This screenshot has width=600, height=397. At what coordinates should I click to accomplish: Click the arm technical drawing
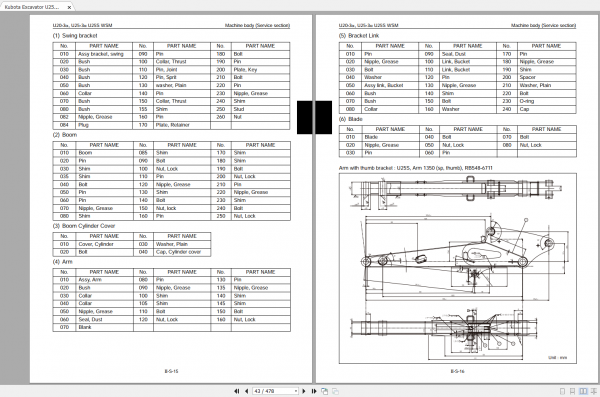[x=458, y=268]
